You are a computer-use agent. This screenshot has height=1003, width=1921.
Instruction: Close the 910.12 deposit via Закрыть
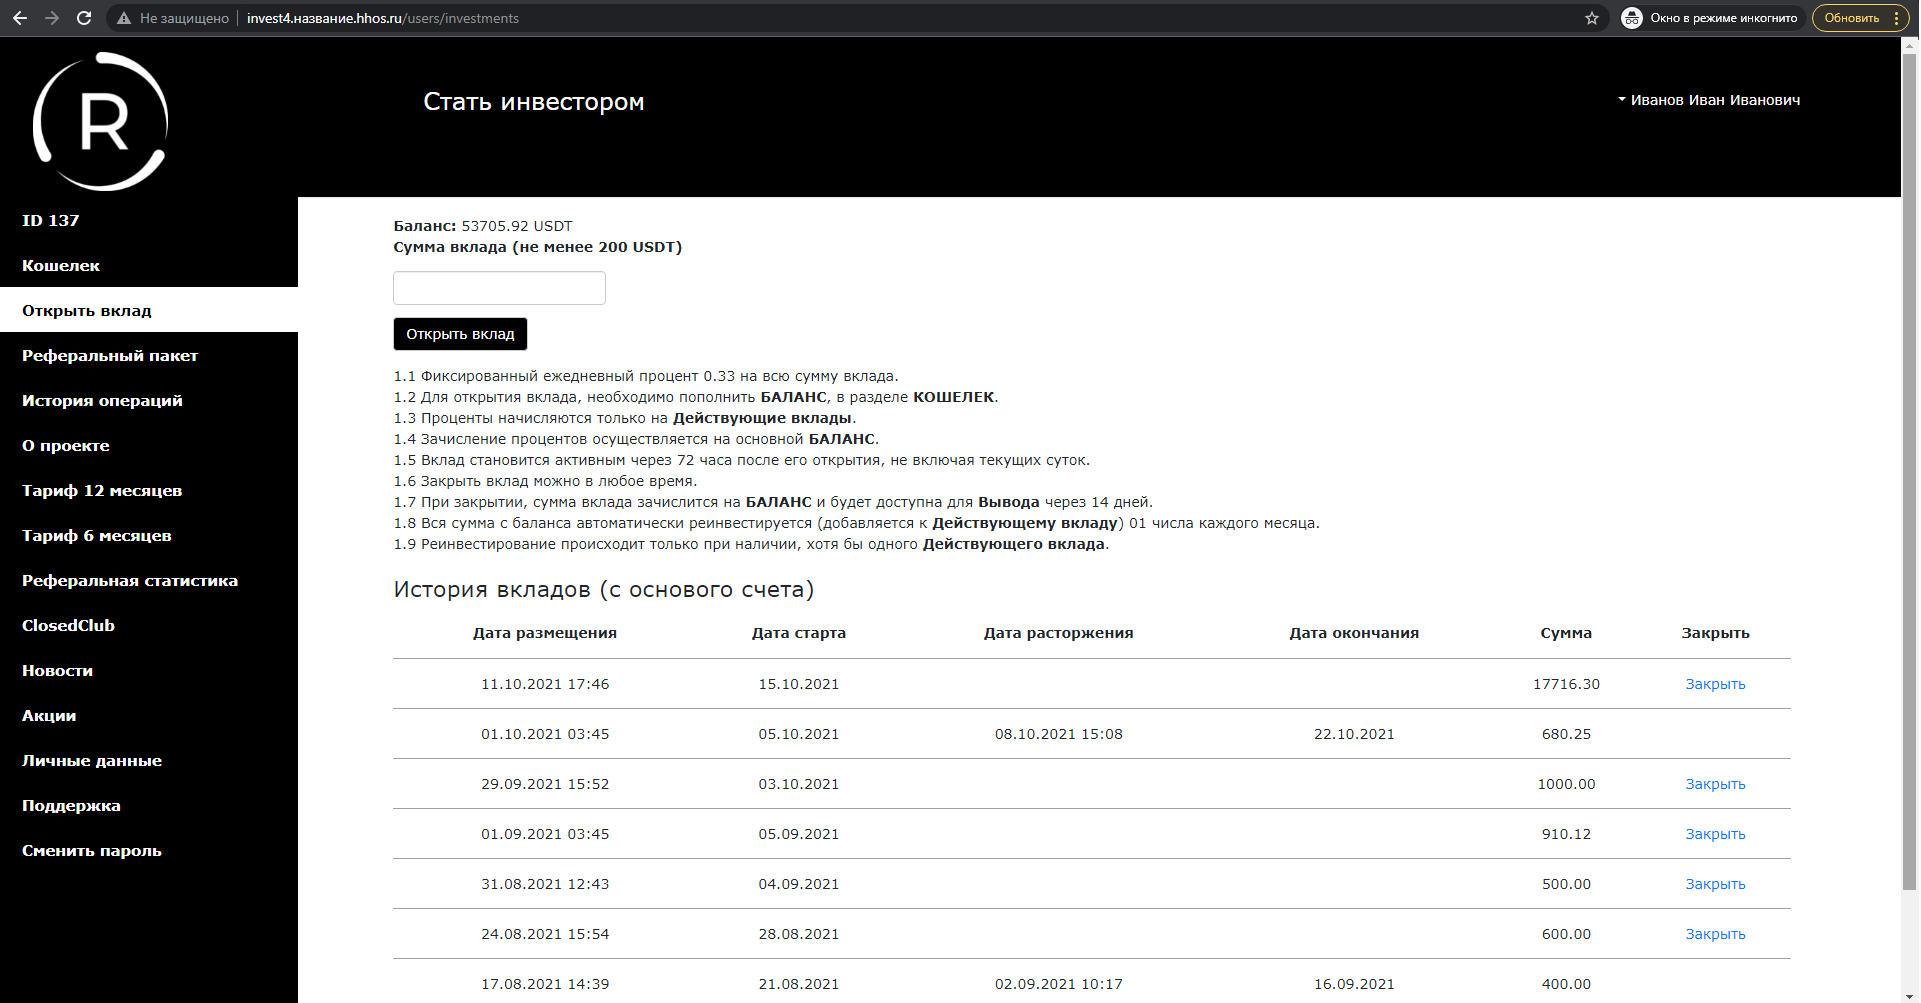tap(1715, 834)
